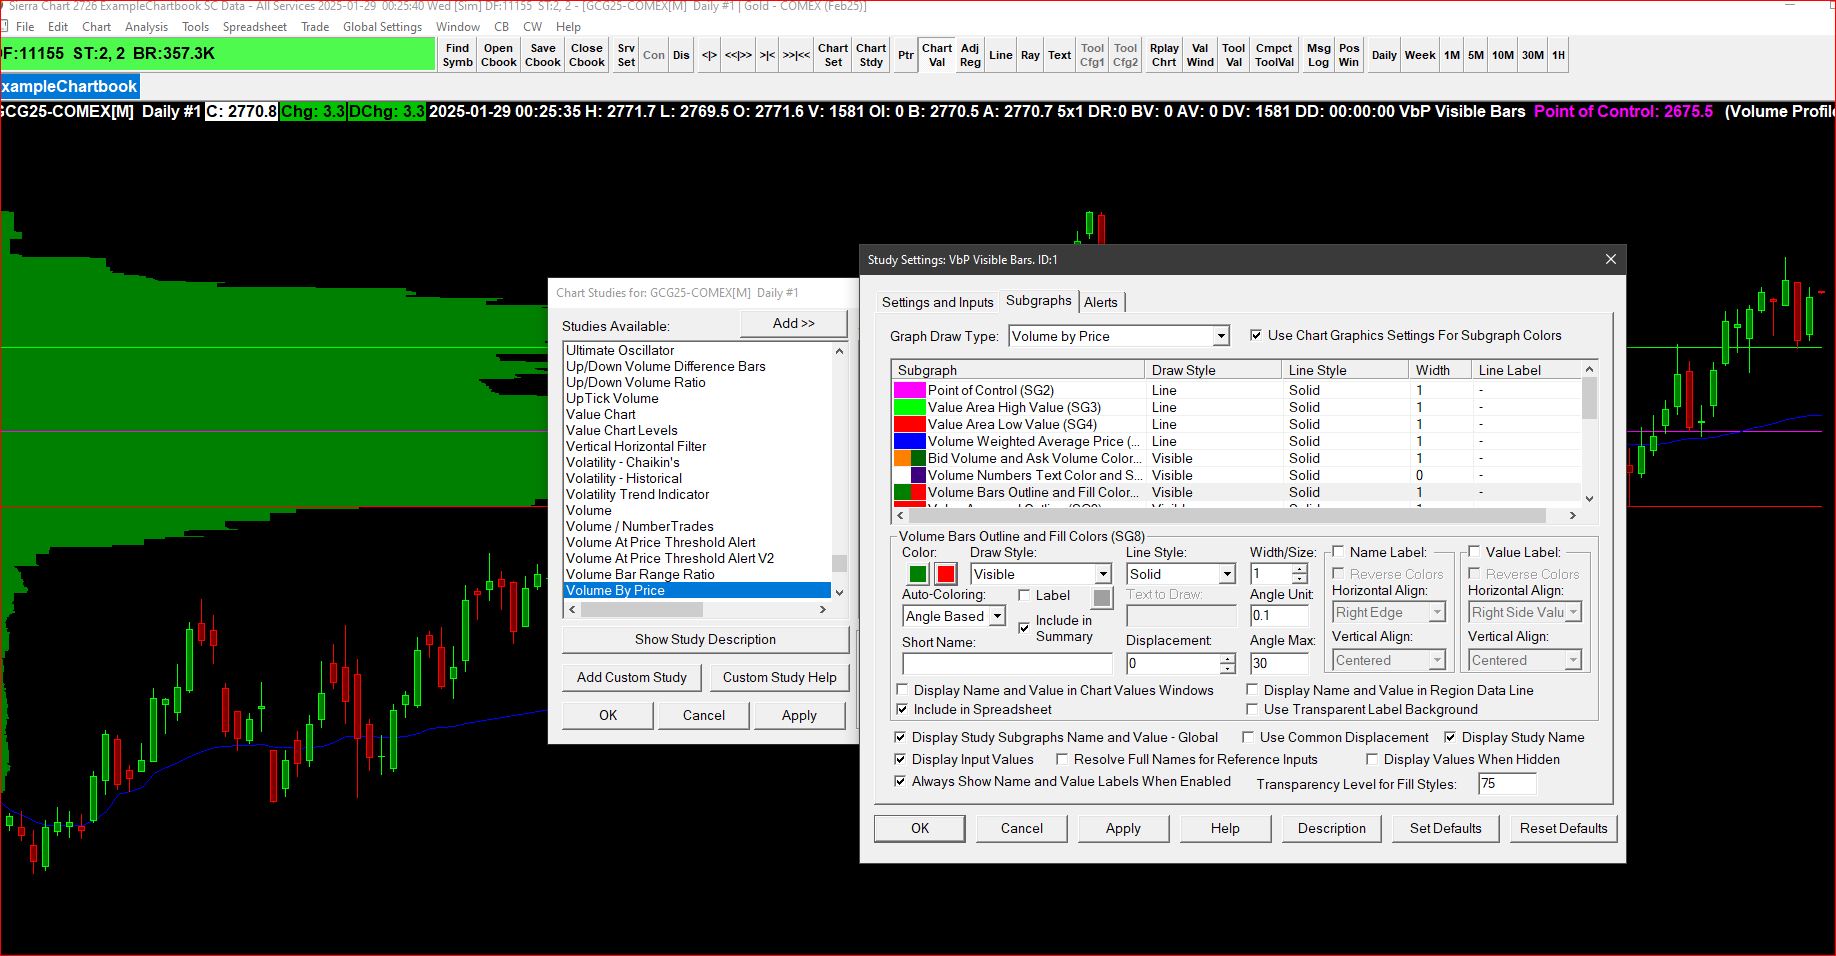Select the Ray drawing tool

1030,55
